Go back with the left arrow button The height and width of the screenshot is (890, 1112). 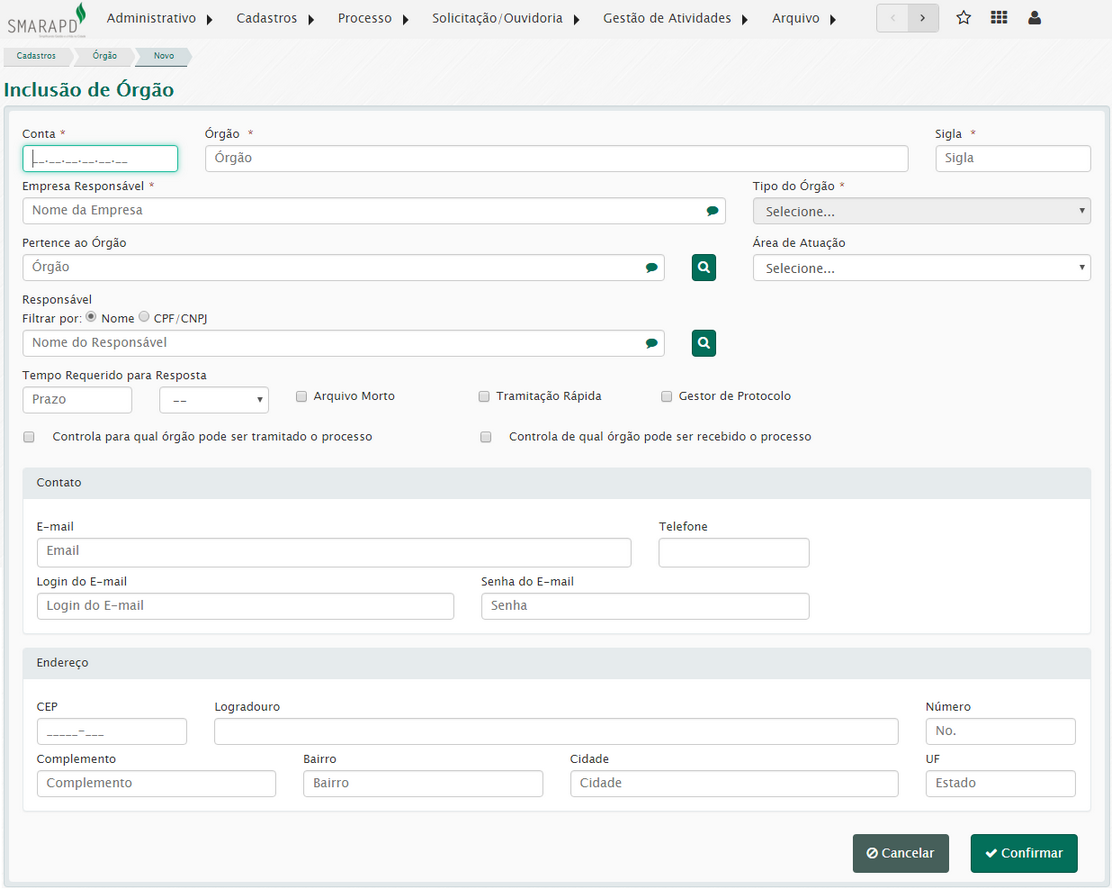point(893,18)
